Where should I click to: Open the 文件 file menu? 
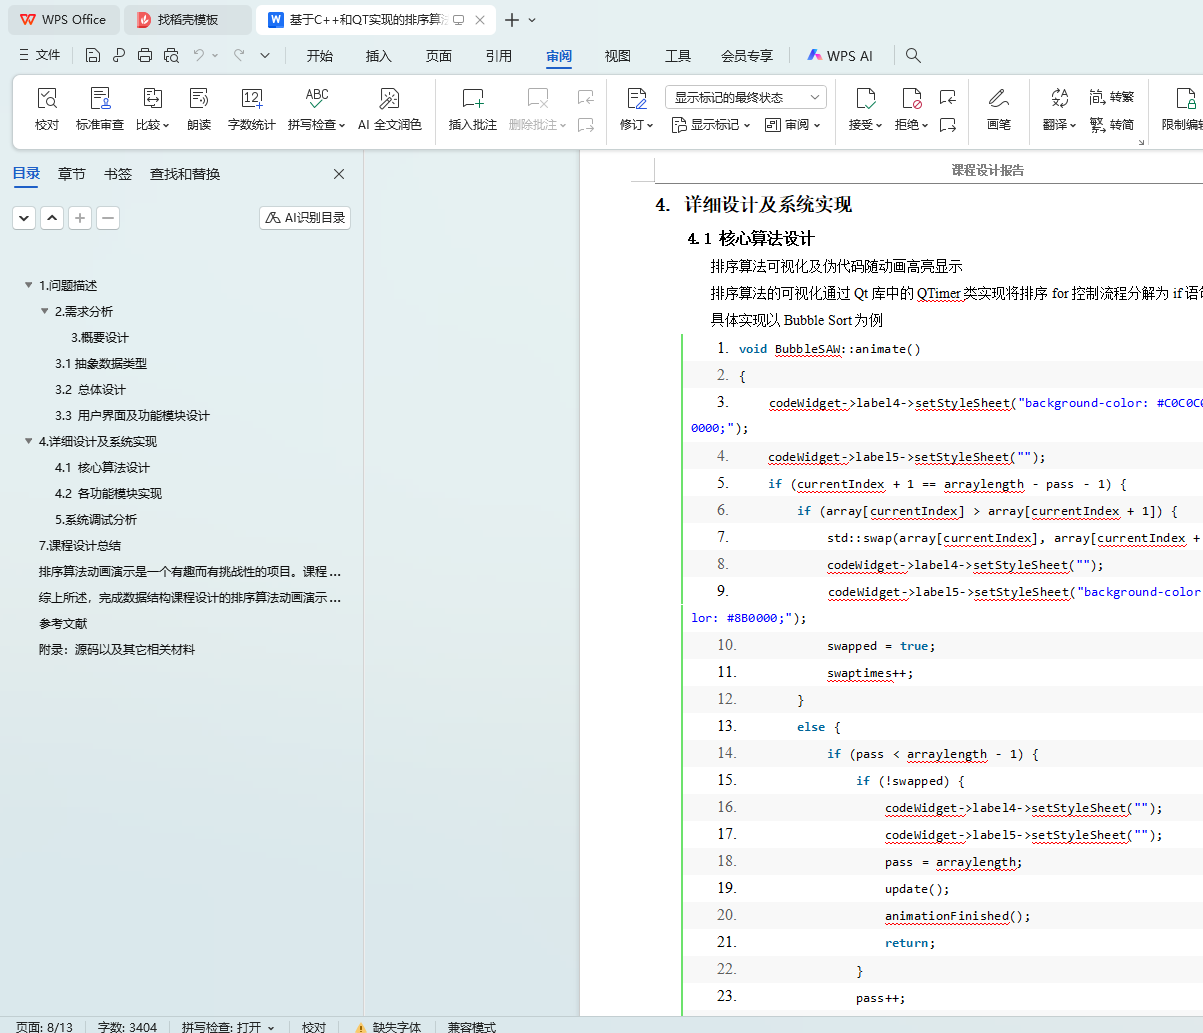pos(40,55)
